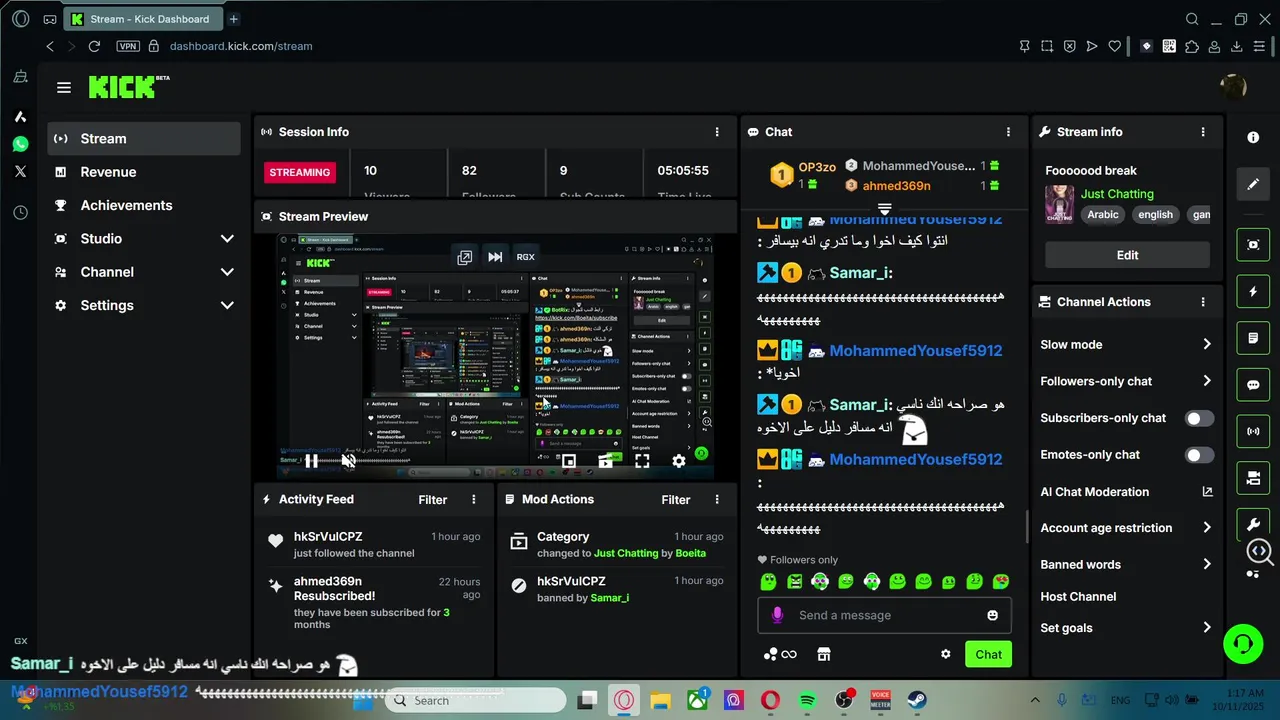The width and height of the screenshot is (1280, 720).
Task: Open Spotify from the taskbar
Action: tap(807, 701)
